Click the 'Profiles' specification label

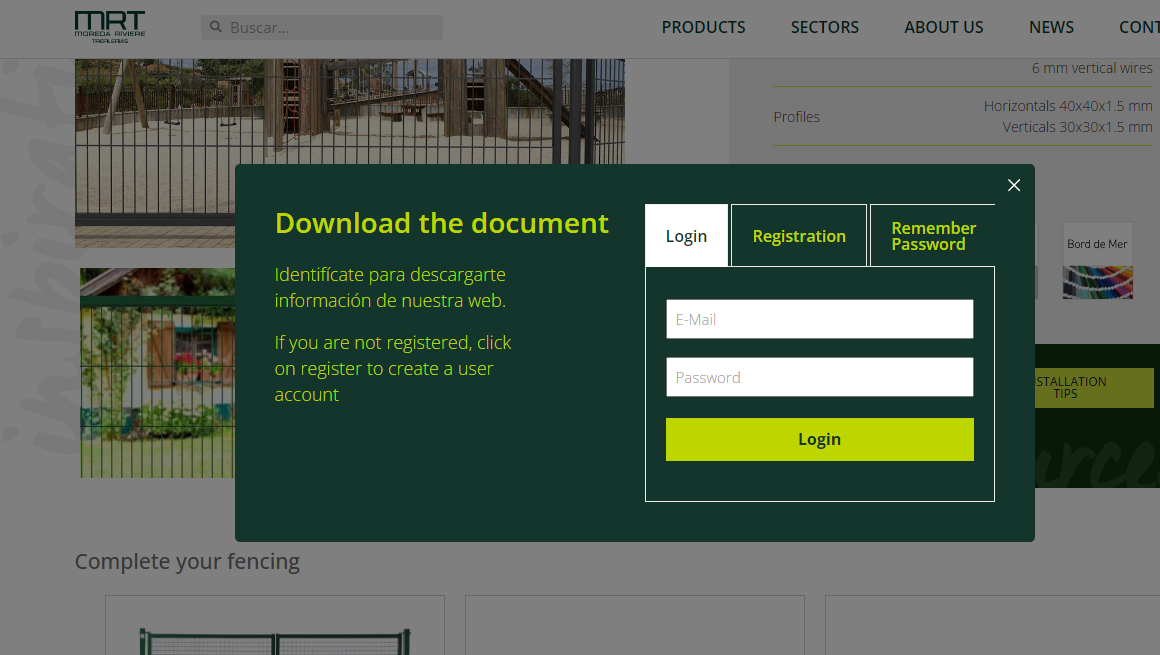pyautogui.click(x=797, y=117)
